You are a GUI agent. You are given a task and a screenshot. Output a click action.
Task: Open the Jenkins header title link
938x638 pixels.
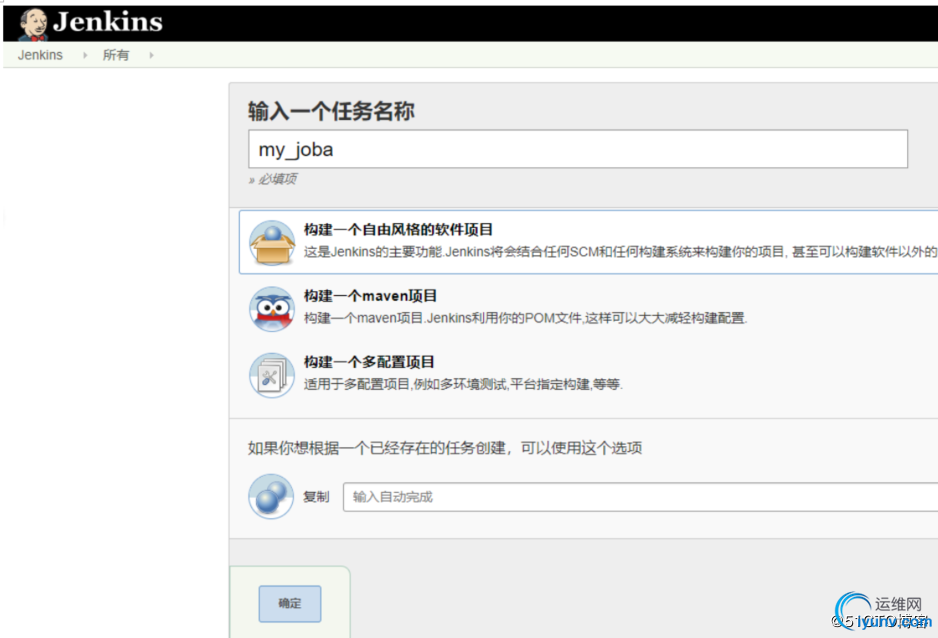click(x=108, y=22)
